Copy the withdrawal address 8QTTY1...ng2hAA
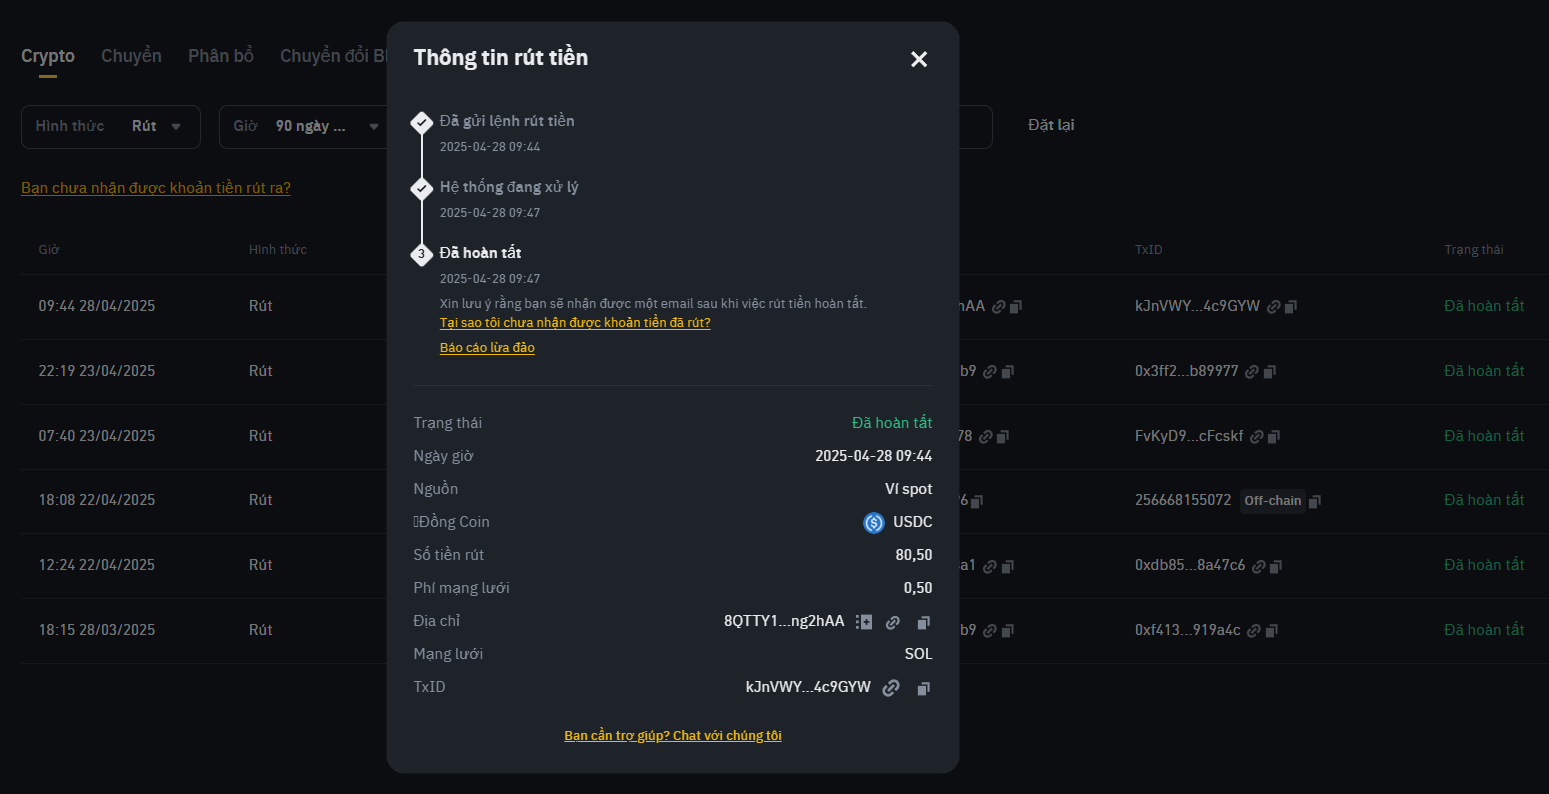 [x=924, y=622]
